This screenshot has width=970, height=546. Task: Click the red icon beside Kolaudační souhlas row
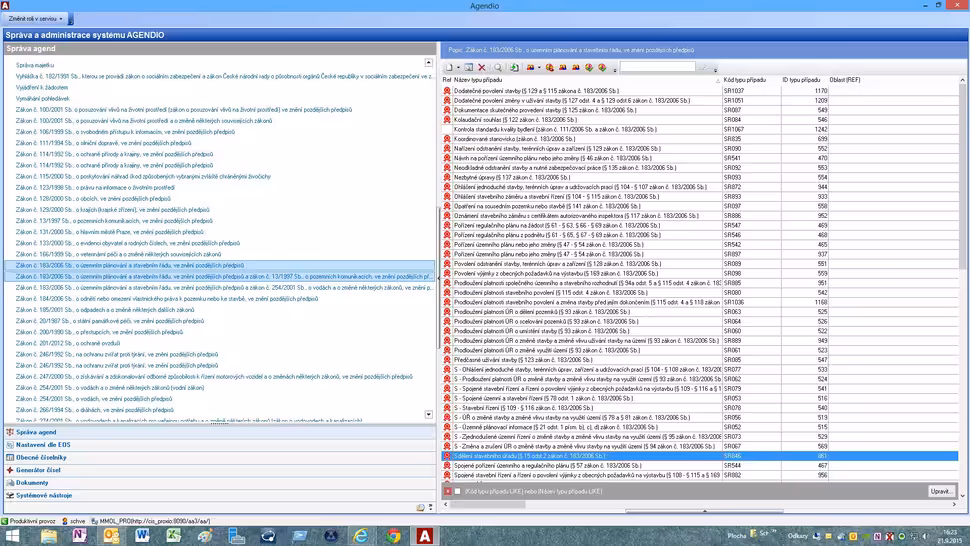pyautogui.click(x=447, y=119)
